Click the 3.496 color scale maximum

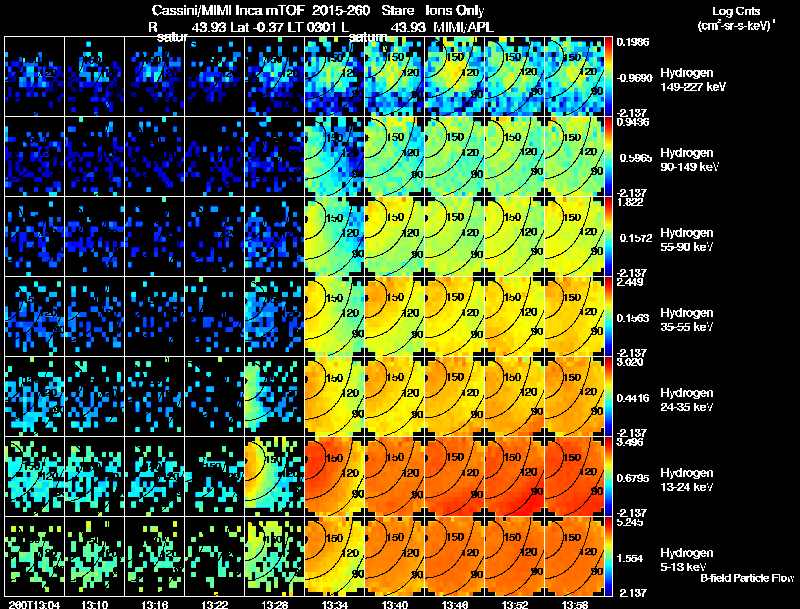pyautogui.click(x=630, y=442)
